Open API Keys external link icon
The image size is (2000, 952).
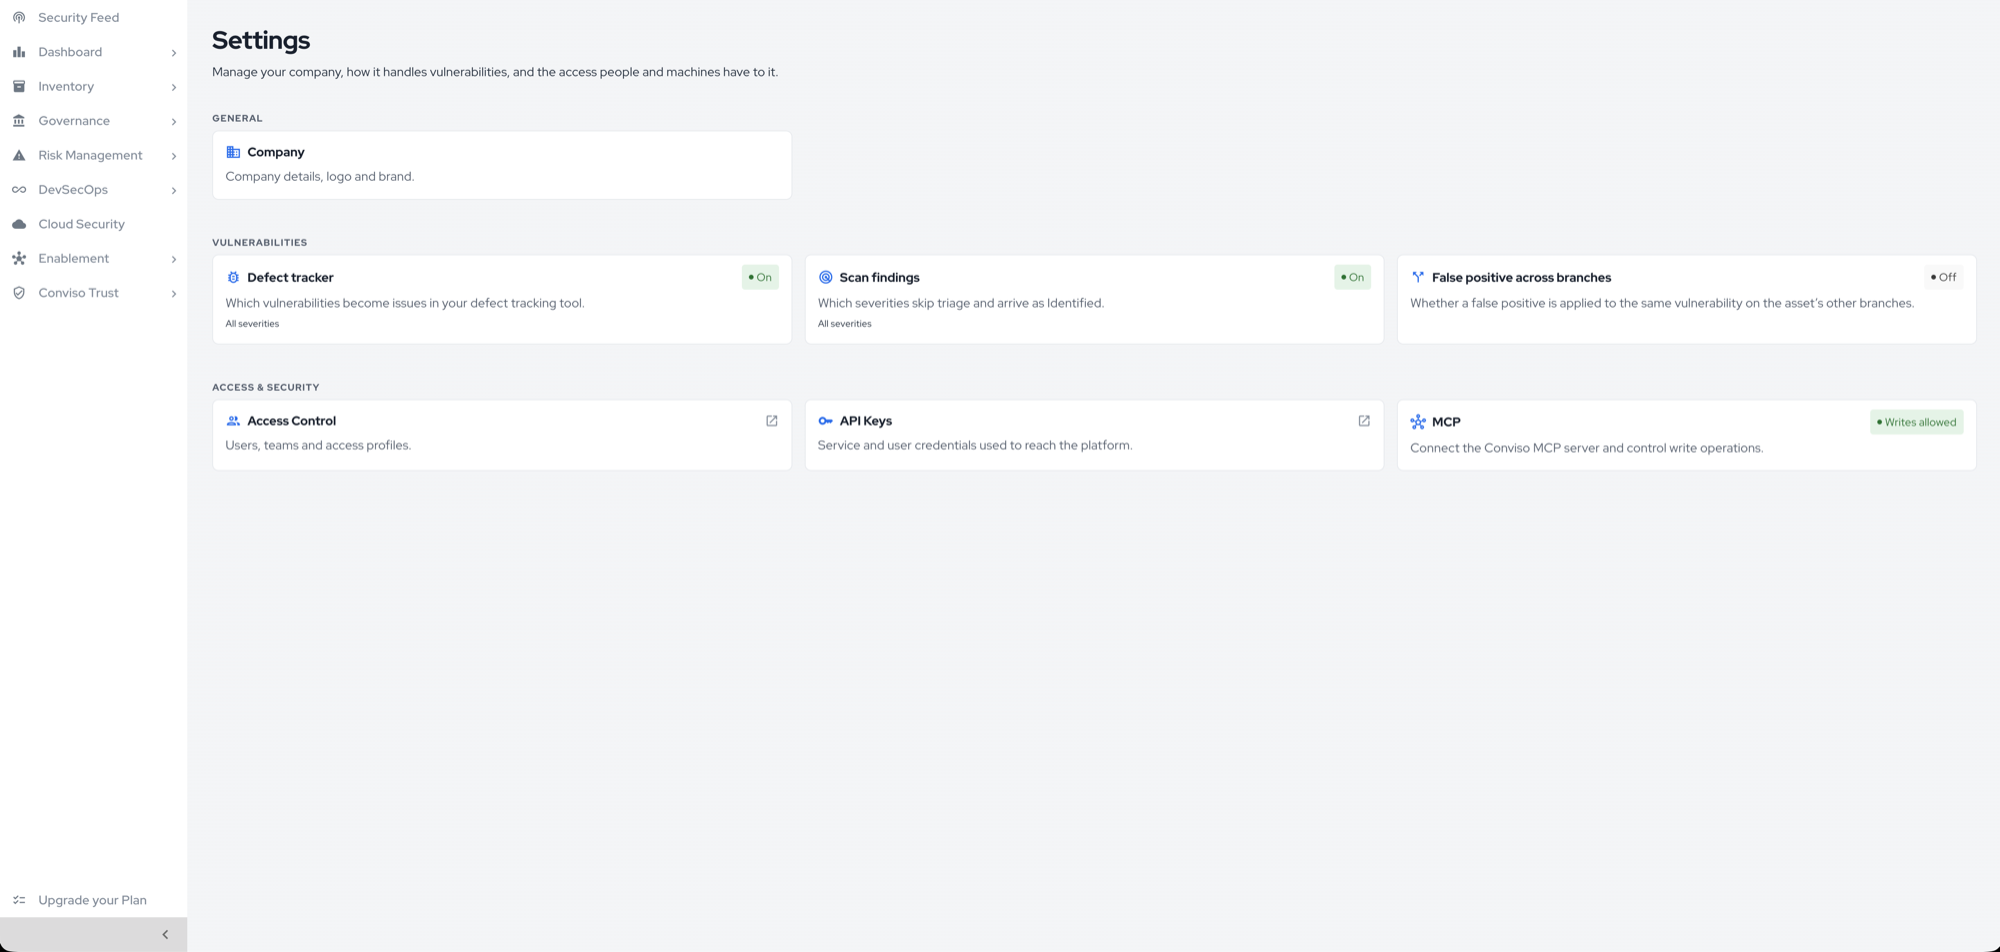pyautogui.click(x=1364, y=421)
